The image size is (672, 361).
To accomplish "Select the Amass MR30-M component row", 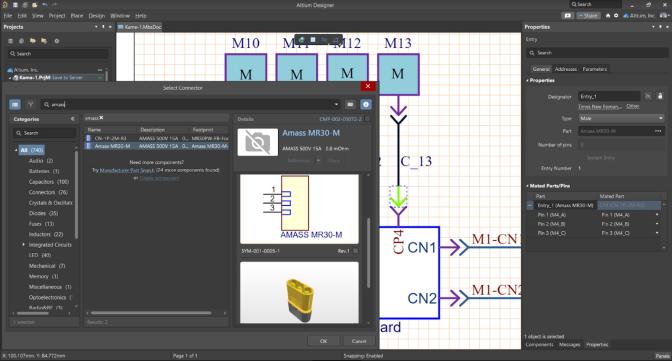I will click(x=157, y=146).
